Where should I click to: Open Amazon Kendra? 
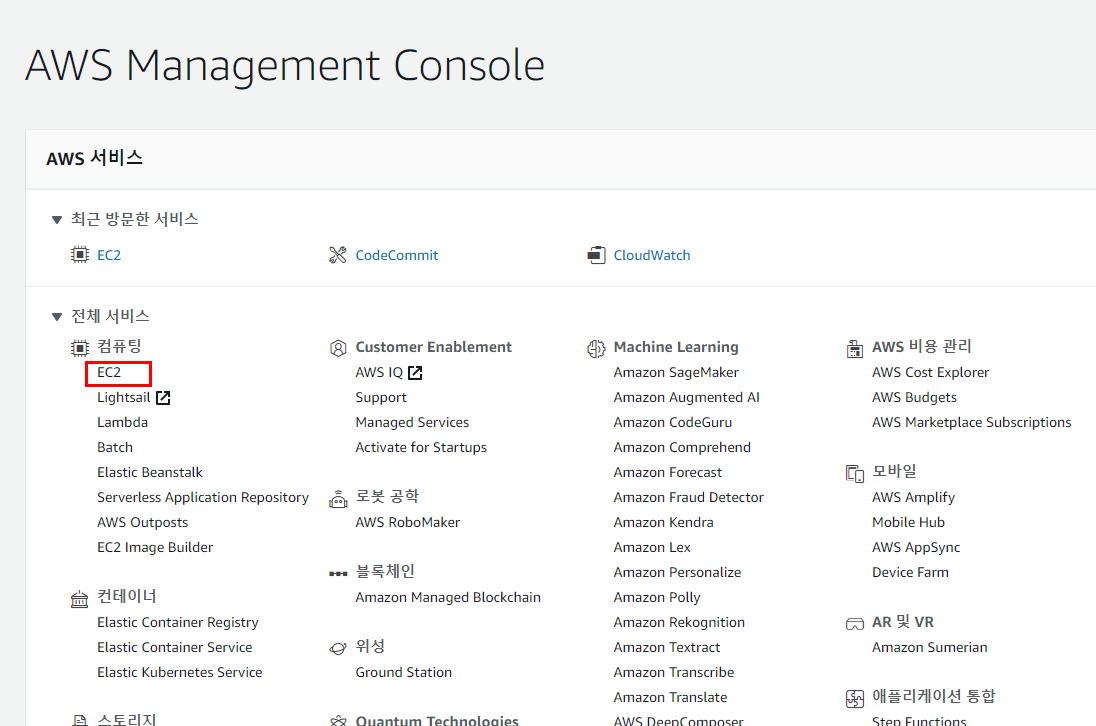(x=663, y=523)
